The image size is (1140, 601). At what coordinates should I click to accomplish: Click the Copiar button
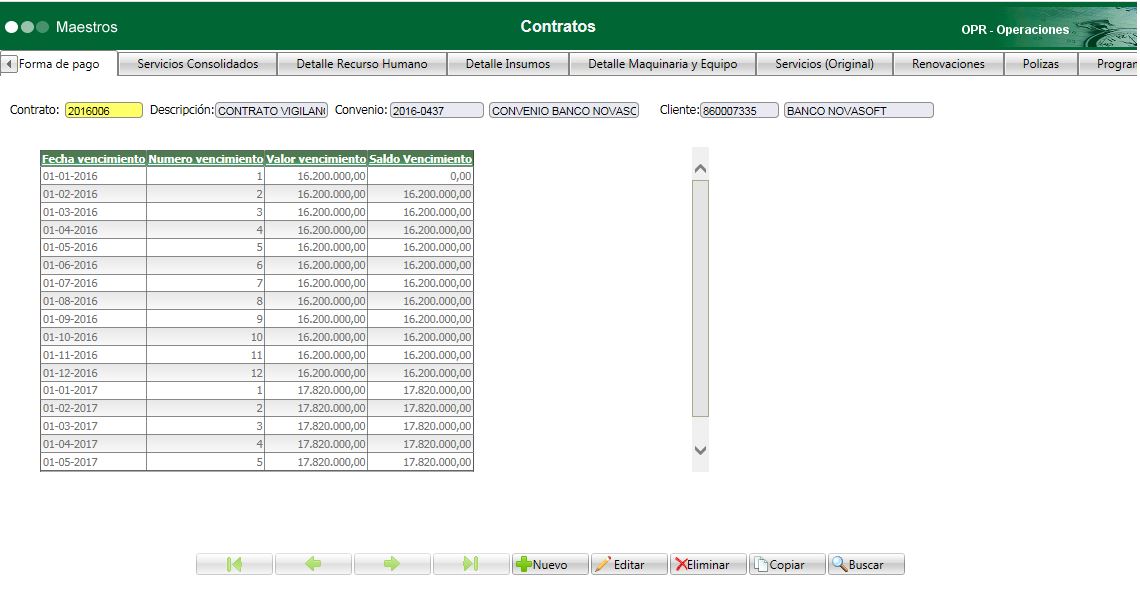click(787, 564)
